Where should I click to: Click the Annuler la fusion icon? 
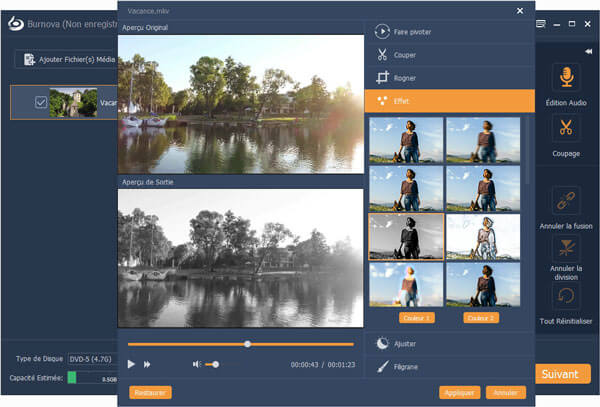(x=566, y=202)
